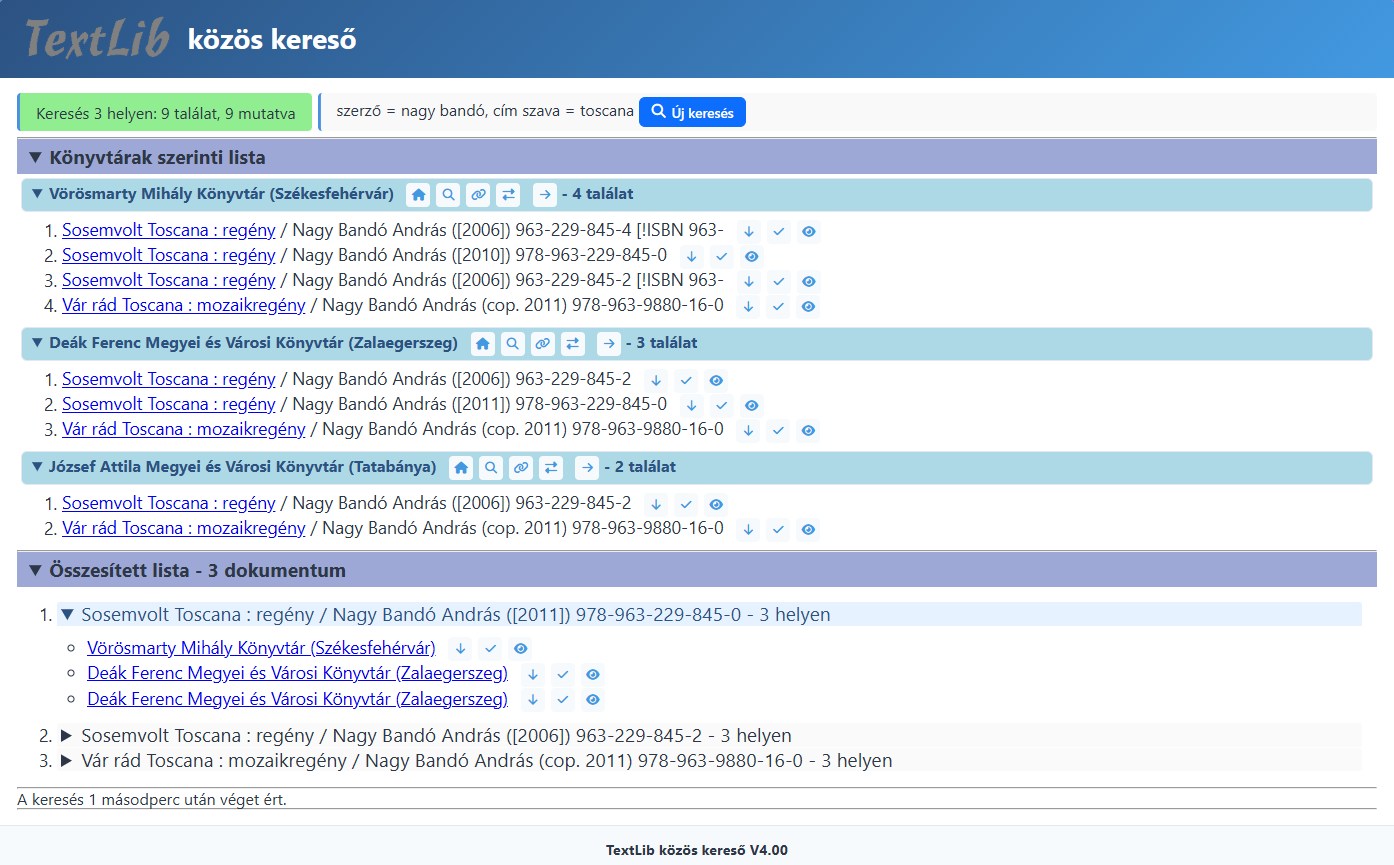Tick checkmark for Vörösmarty's Vár rád Toscana
The height and width of the screenshot is (865, 1394).
pos(779,306)
